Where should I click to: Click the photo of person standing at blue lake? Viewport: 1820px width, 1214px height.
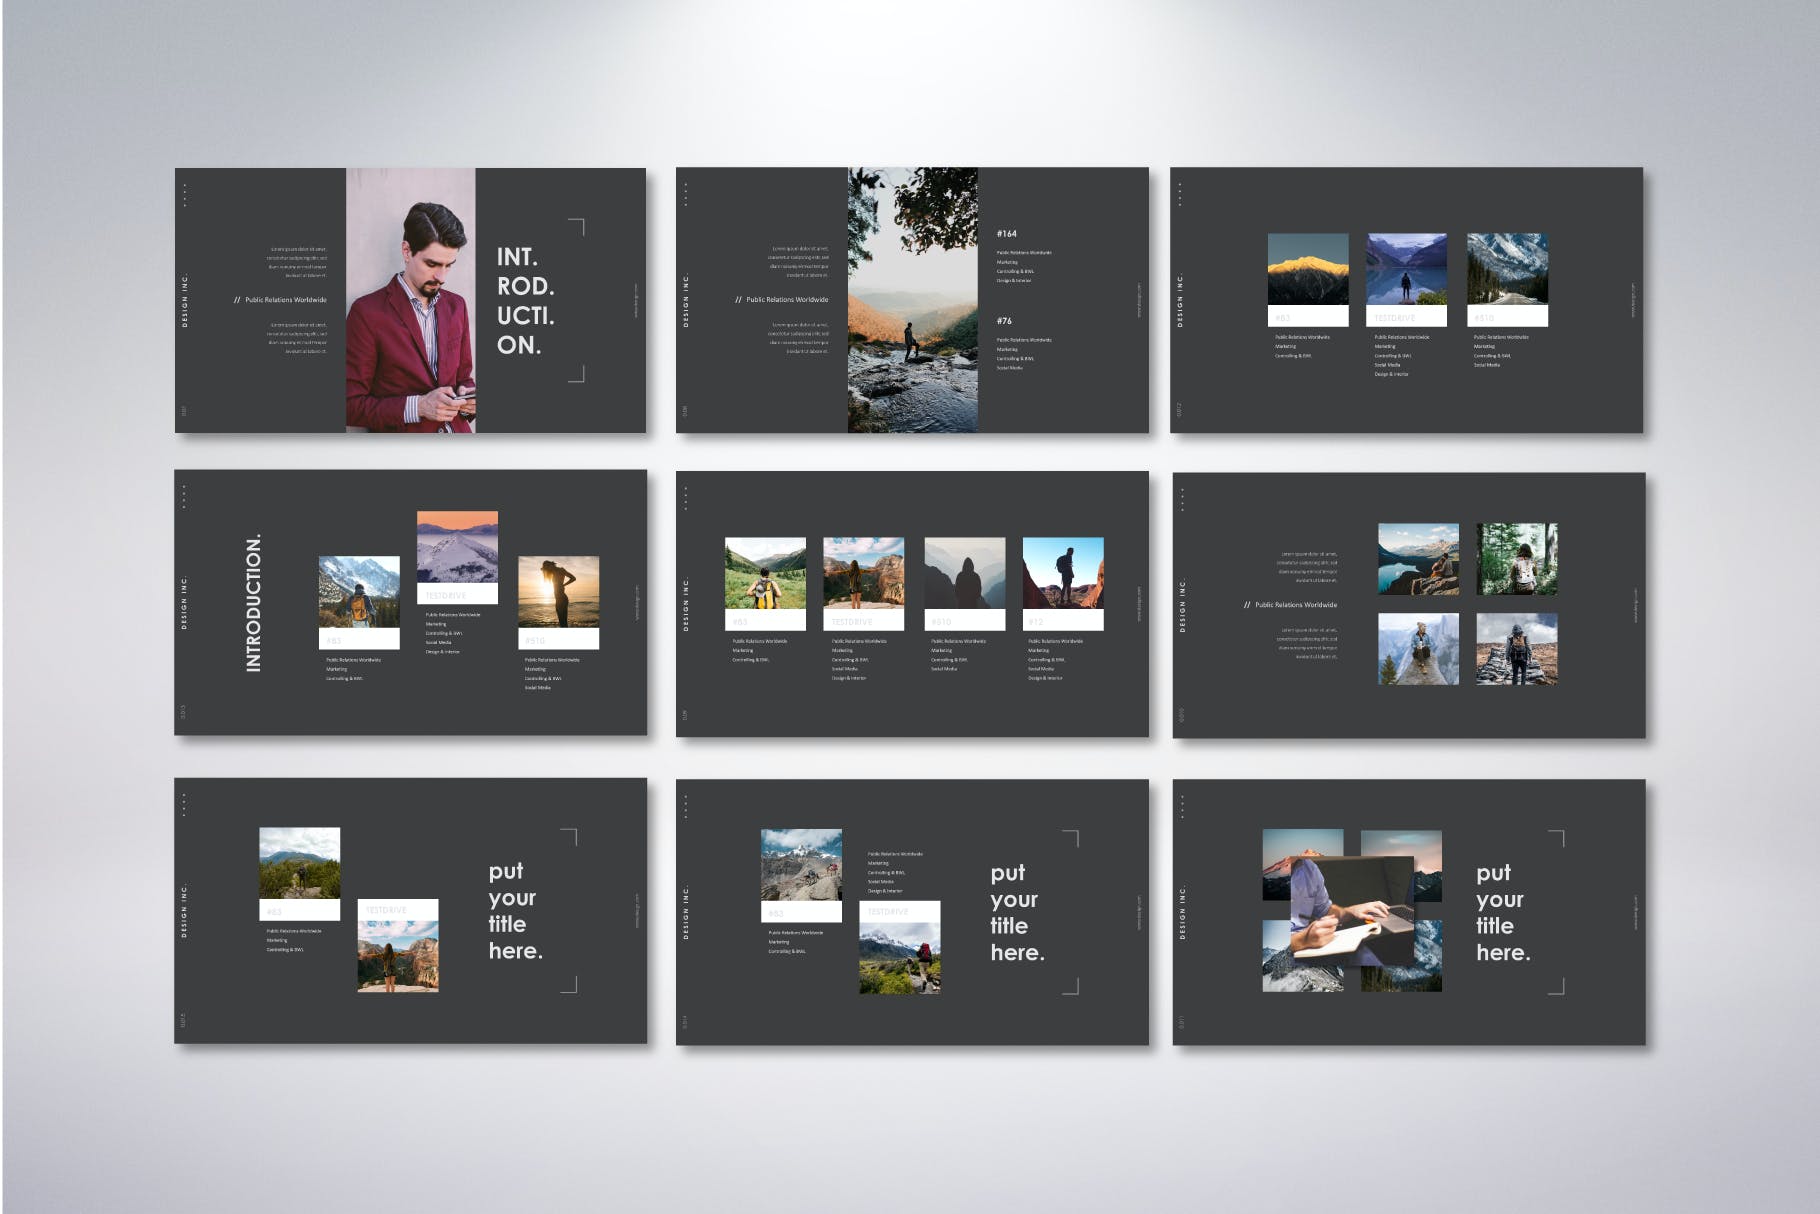tap(1406, 269)
